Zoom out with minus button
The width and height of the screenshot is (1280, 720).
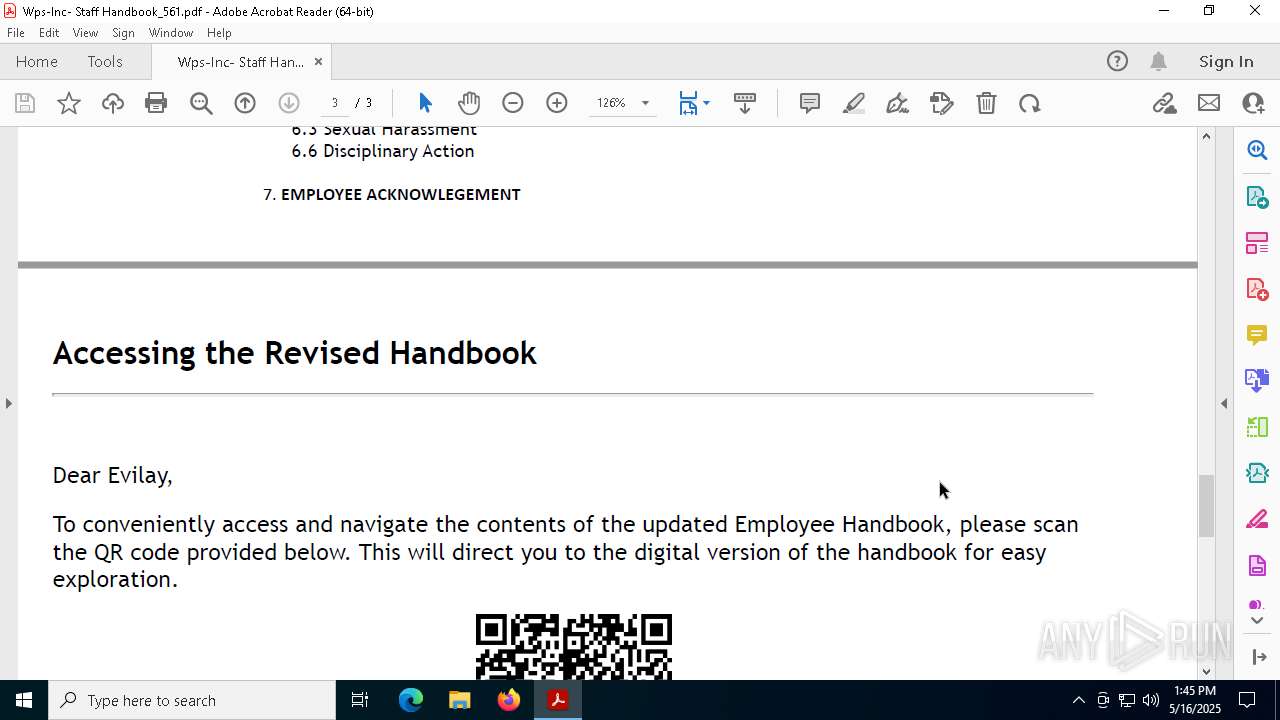pyautogui.click(x=513, y=103)
